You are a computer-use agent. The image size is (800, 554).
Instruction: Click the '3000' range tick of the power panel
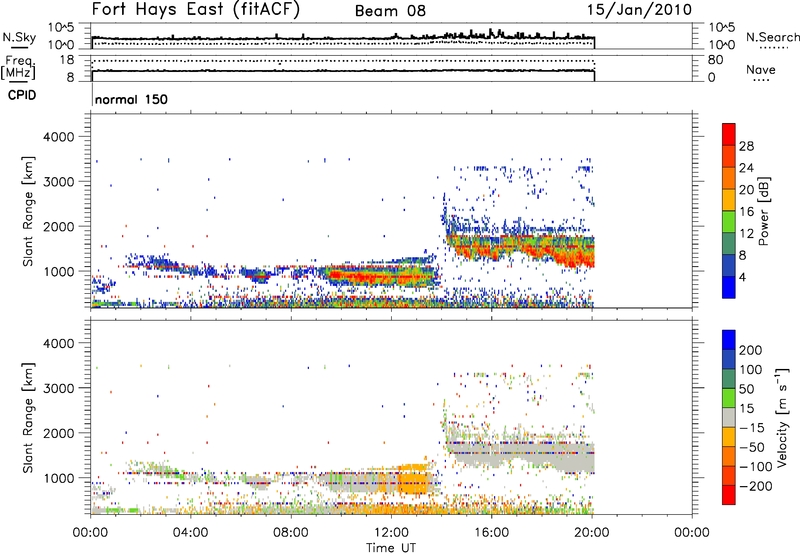(x=59, y=182)
